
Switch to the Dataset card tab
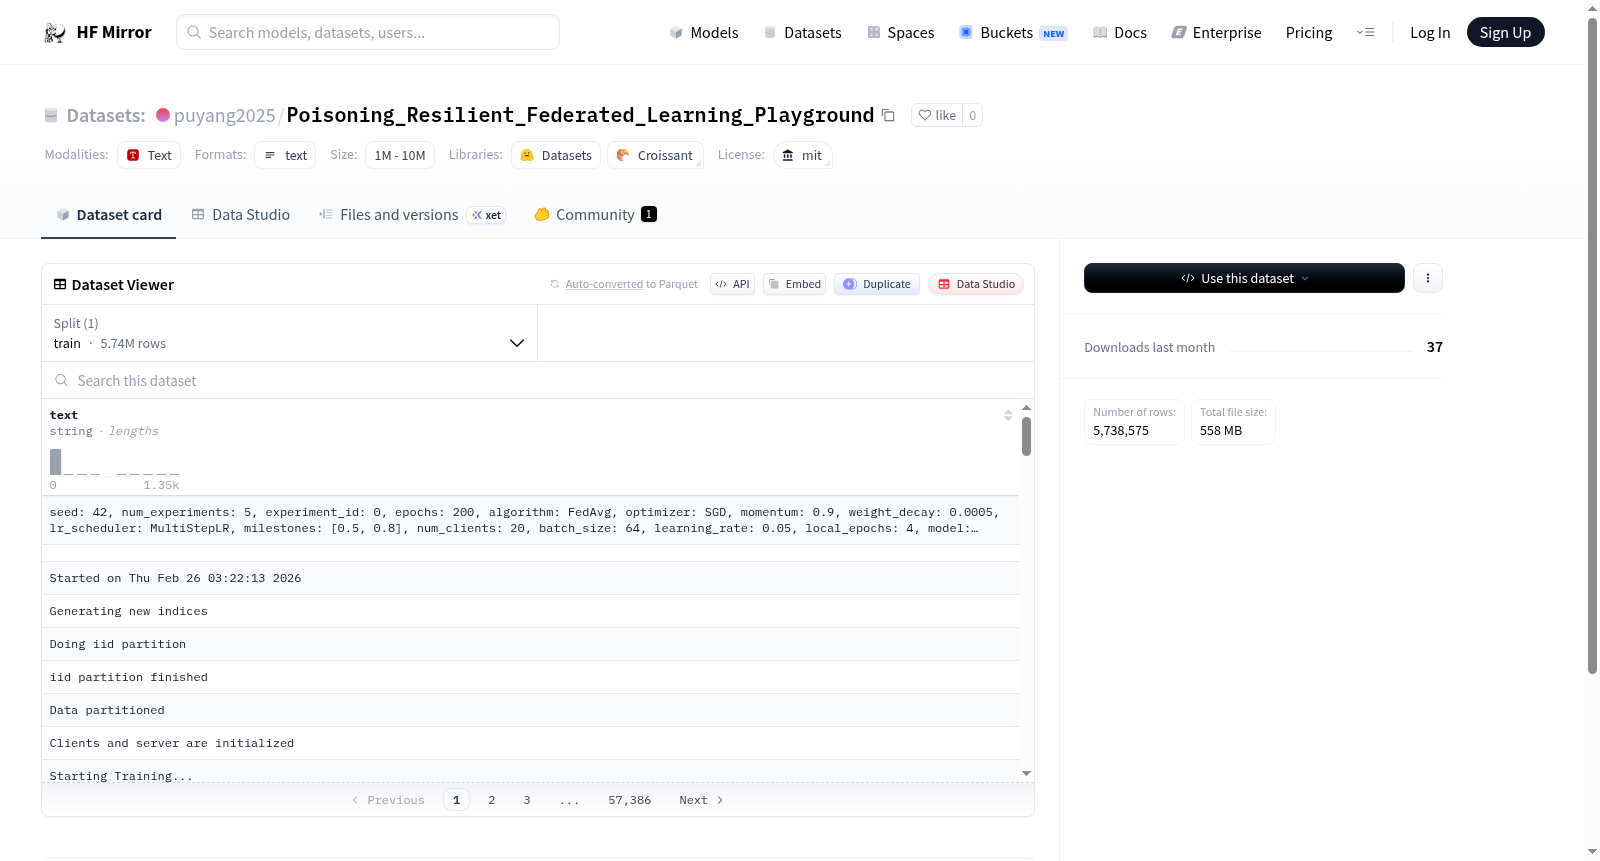[x=109, y=215]
